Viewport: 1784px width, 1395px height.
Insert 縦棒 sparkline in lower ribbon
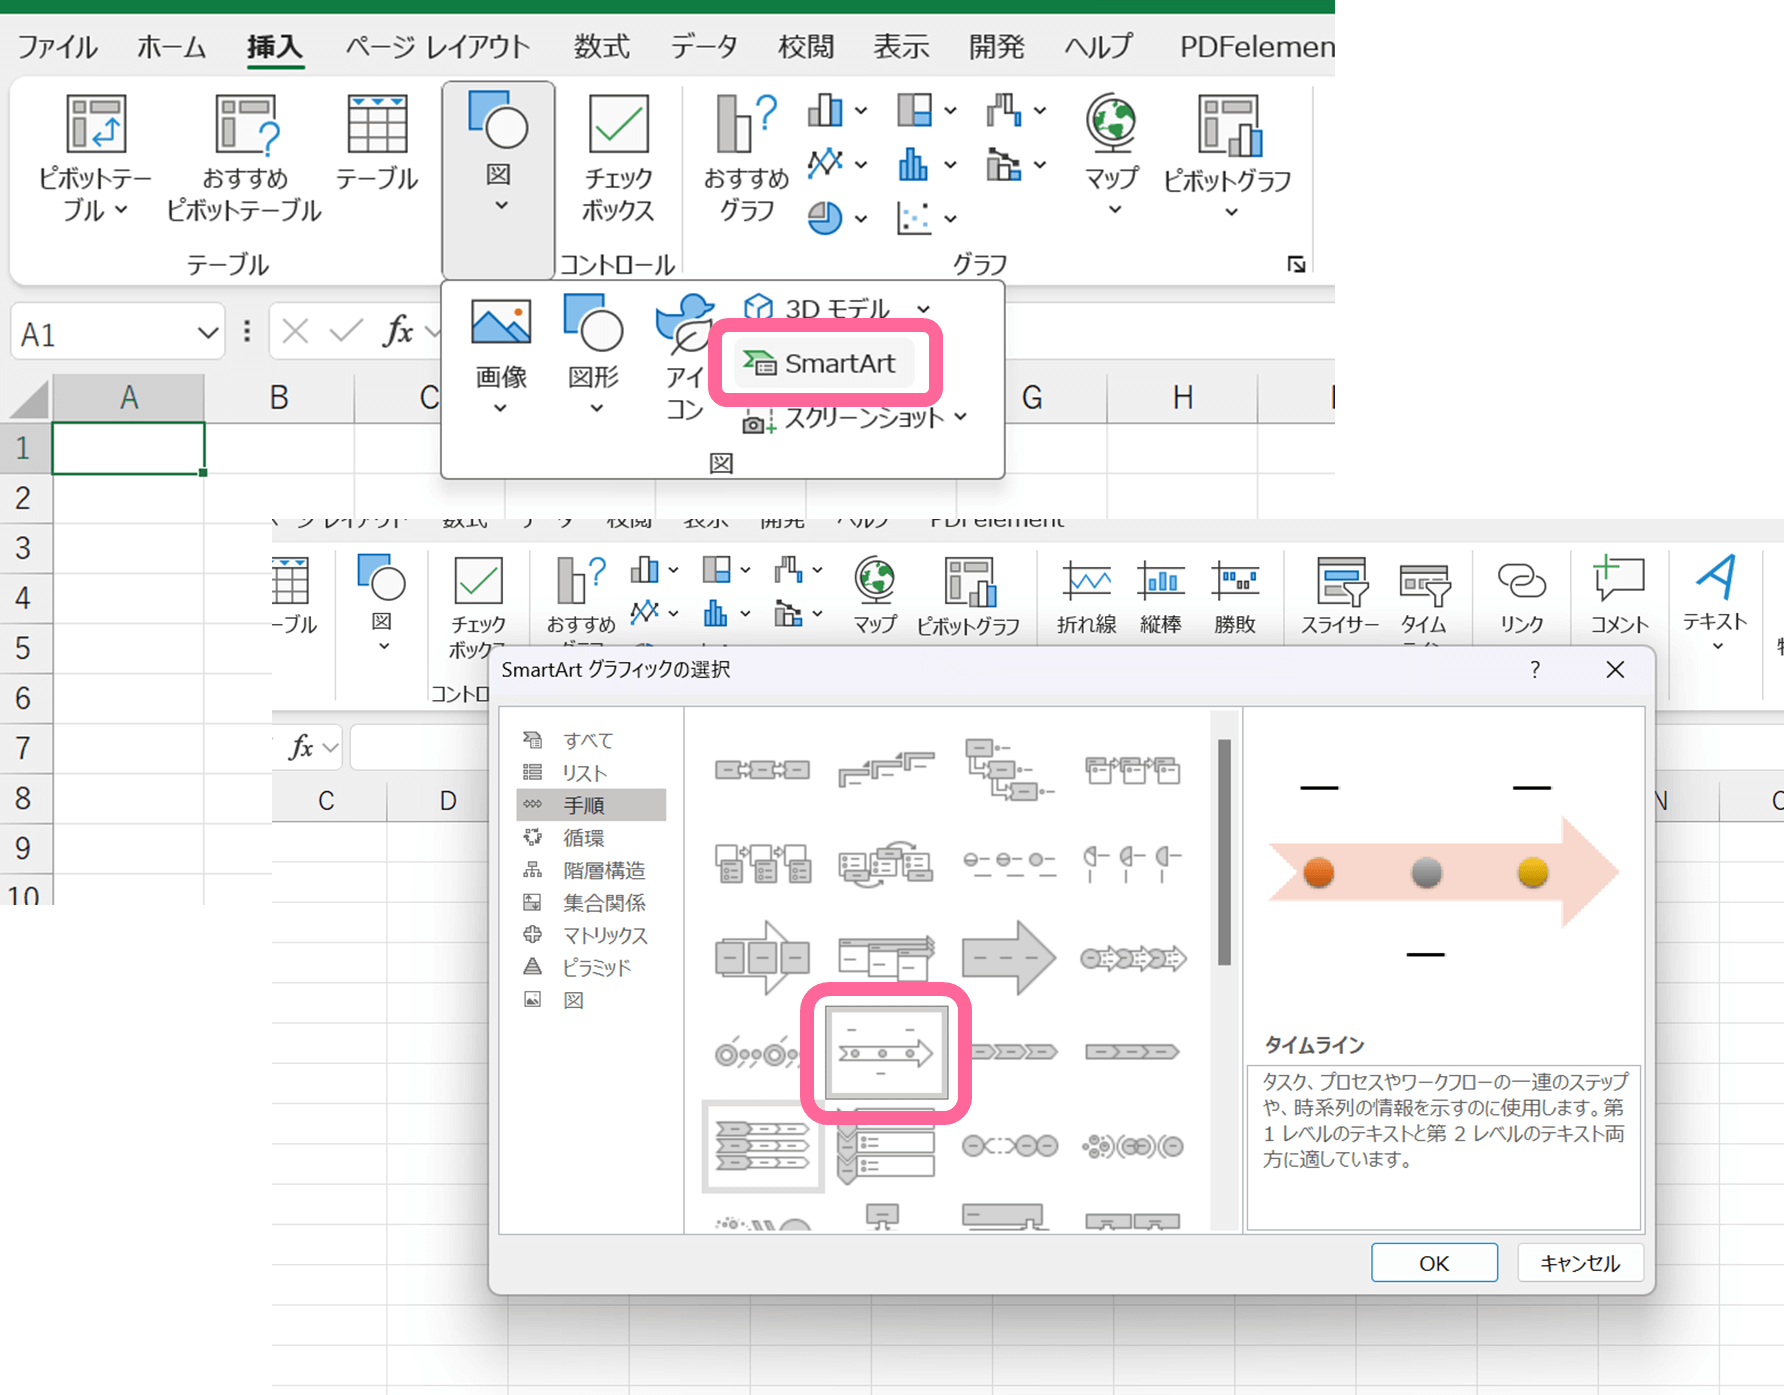click(x=1161, y=596)
